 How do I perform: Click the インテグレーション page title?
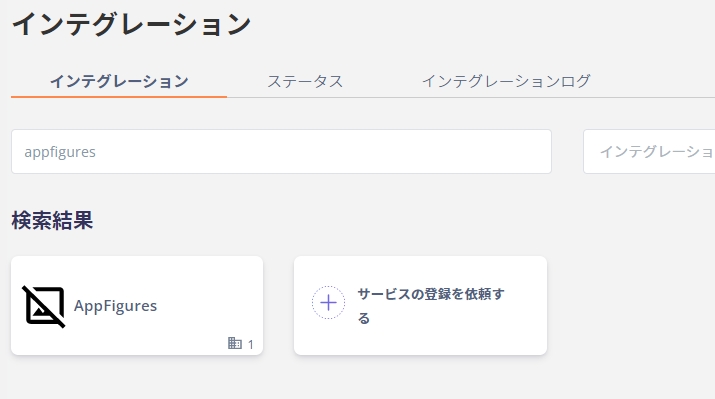(x=131, y=24)
